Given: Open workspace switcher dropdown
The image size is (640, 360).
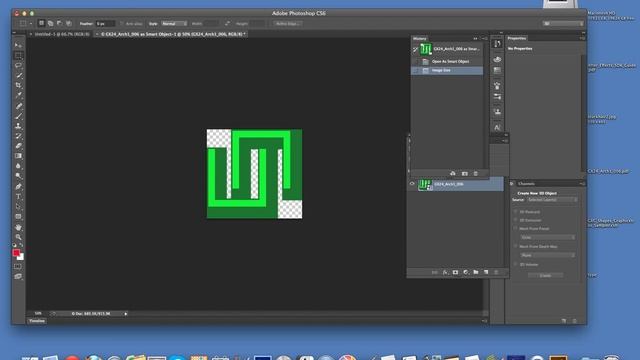Looking at the screenshot, I should point(563,24).
